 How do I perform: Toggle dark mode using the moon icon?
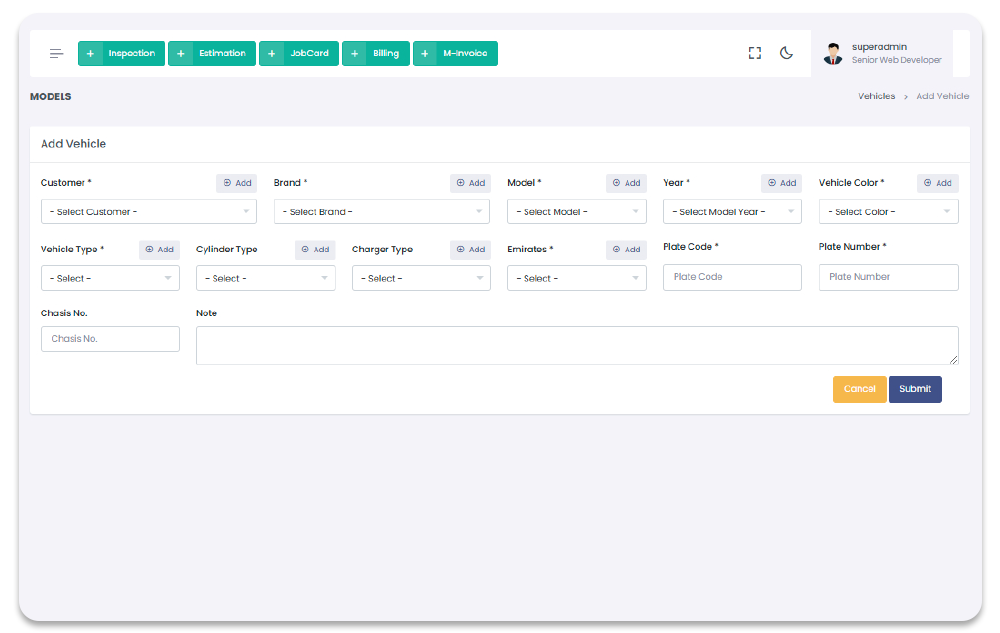[786, 54]
